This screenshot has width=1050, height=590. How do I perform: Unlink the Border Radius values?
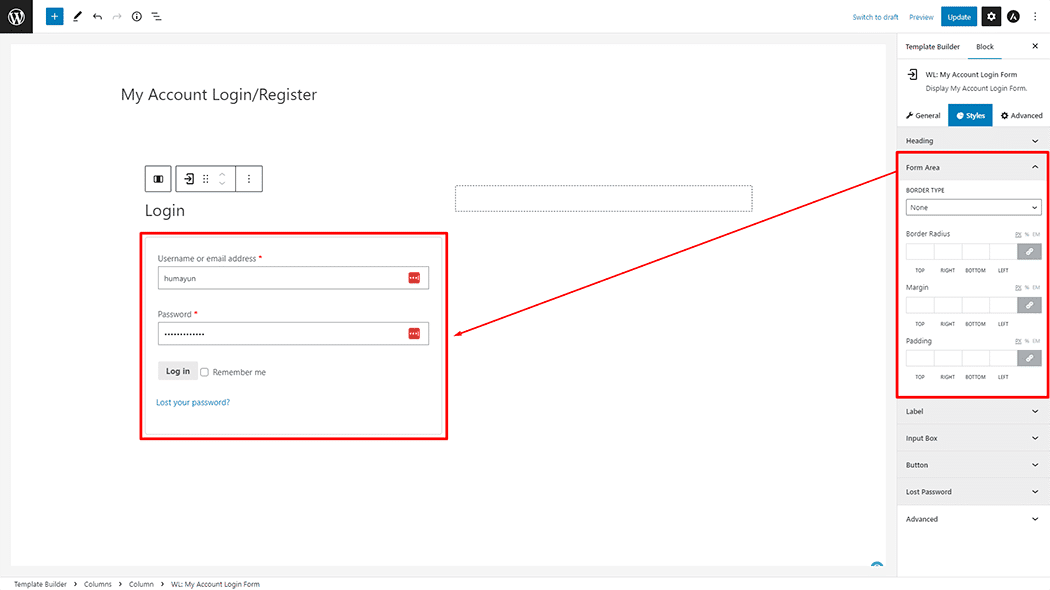(x=1028, y=251)
